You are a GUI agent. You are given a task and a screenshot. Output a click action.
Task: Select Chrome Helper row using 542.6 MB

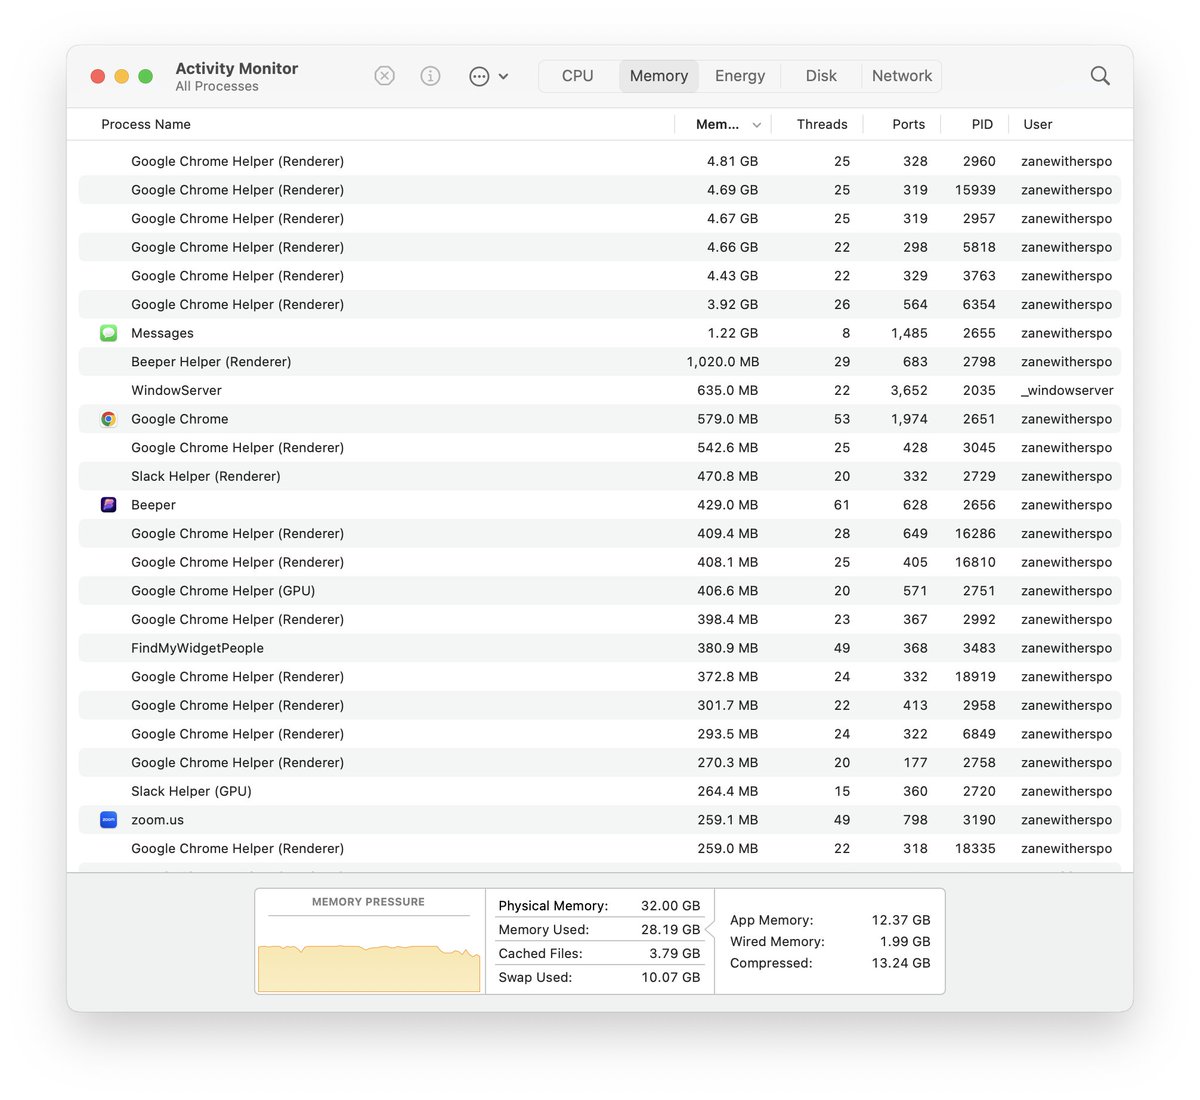tap(600, 448)
